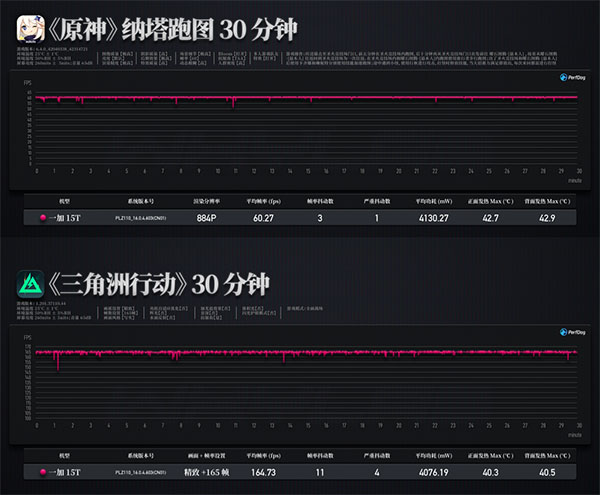
Task: Click the 平均帧率 (fps) header in Genshin table
Action: click(x=263, y=200)
